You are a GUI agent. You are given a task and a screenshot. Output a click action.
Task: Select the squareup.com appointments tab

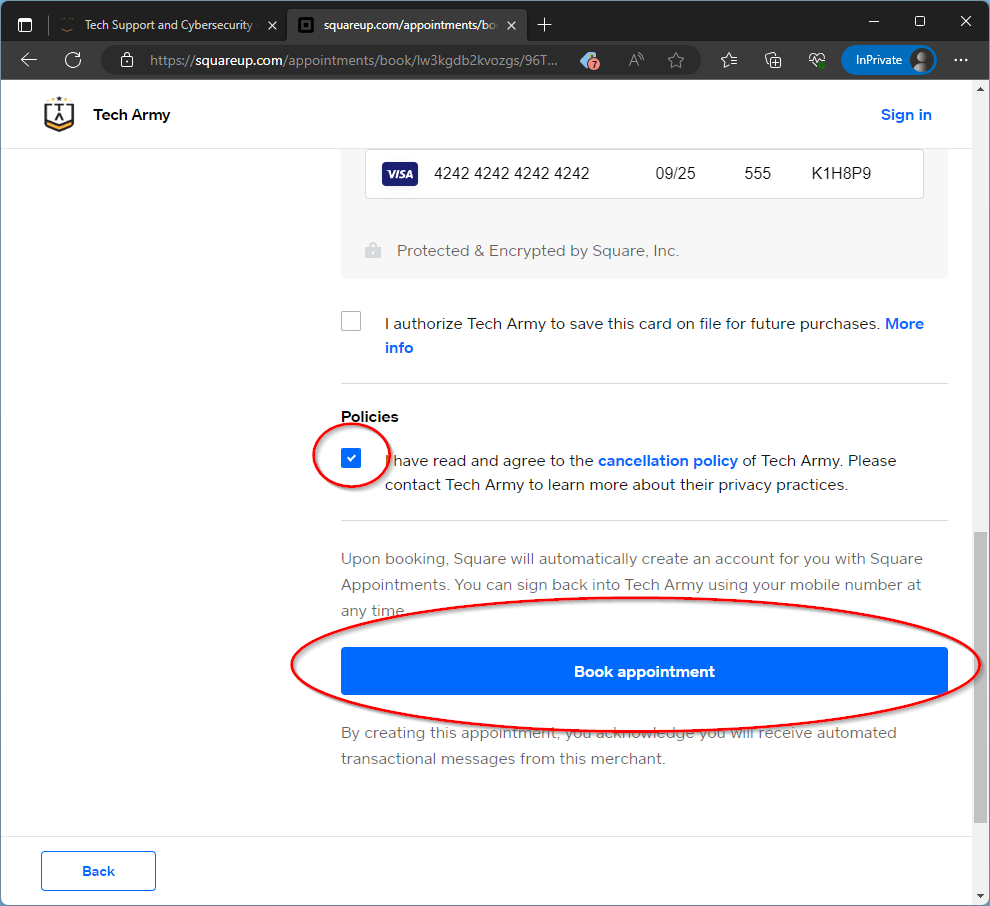coord(407,25)
